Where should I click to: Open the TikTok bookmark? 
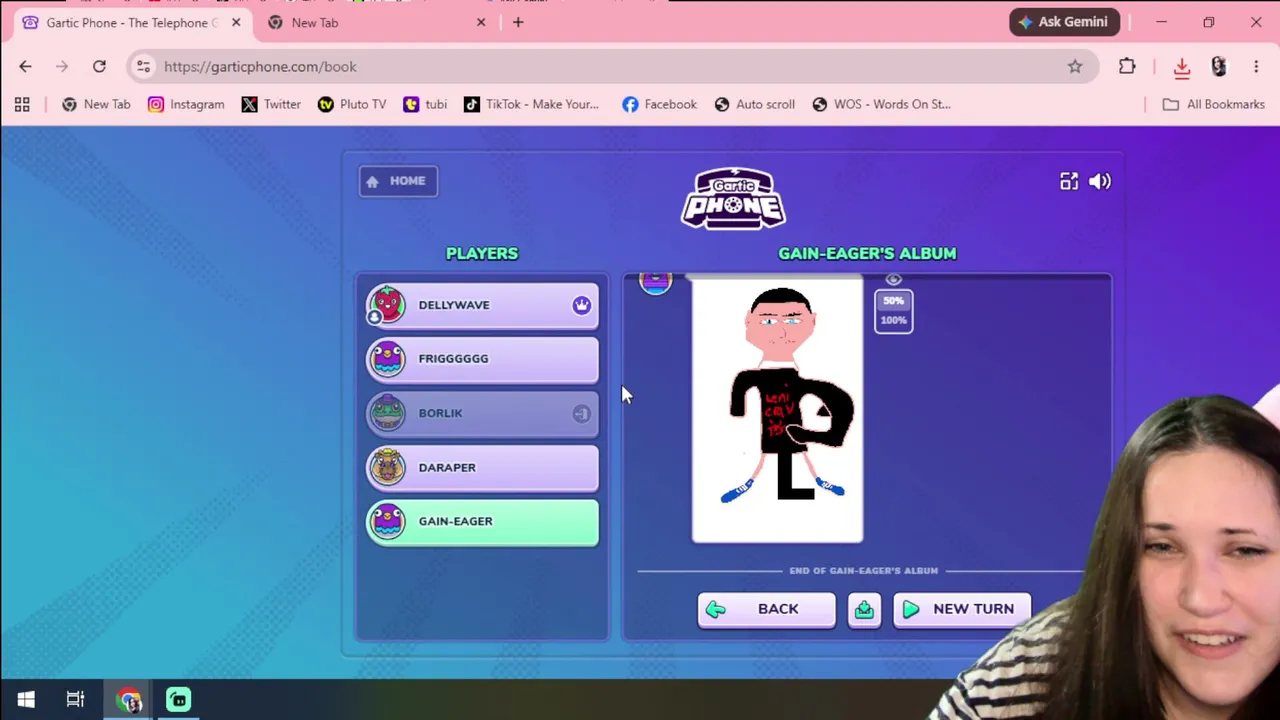[x=532, y=104]
